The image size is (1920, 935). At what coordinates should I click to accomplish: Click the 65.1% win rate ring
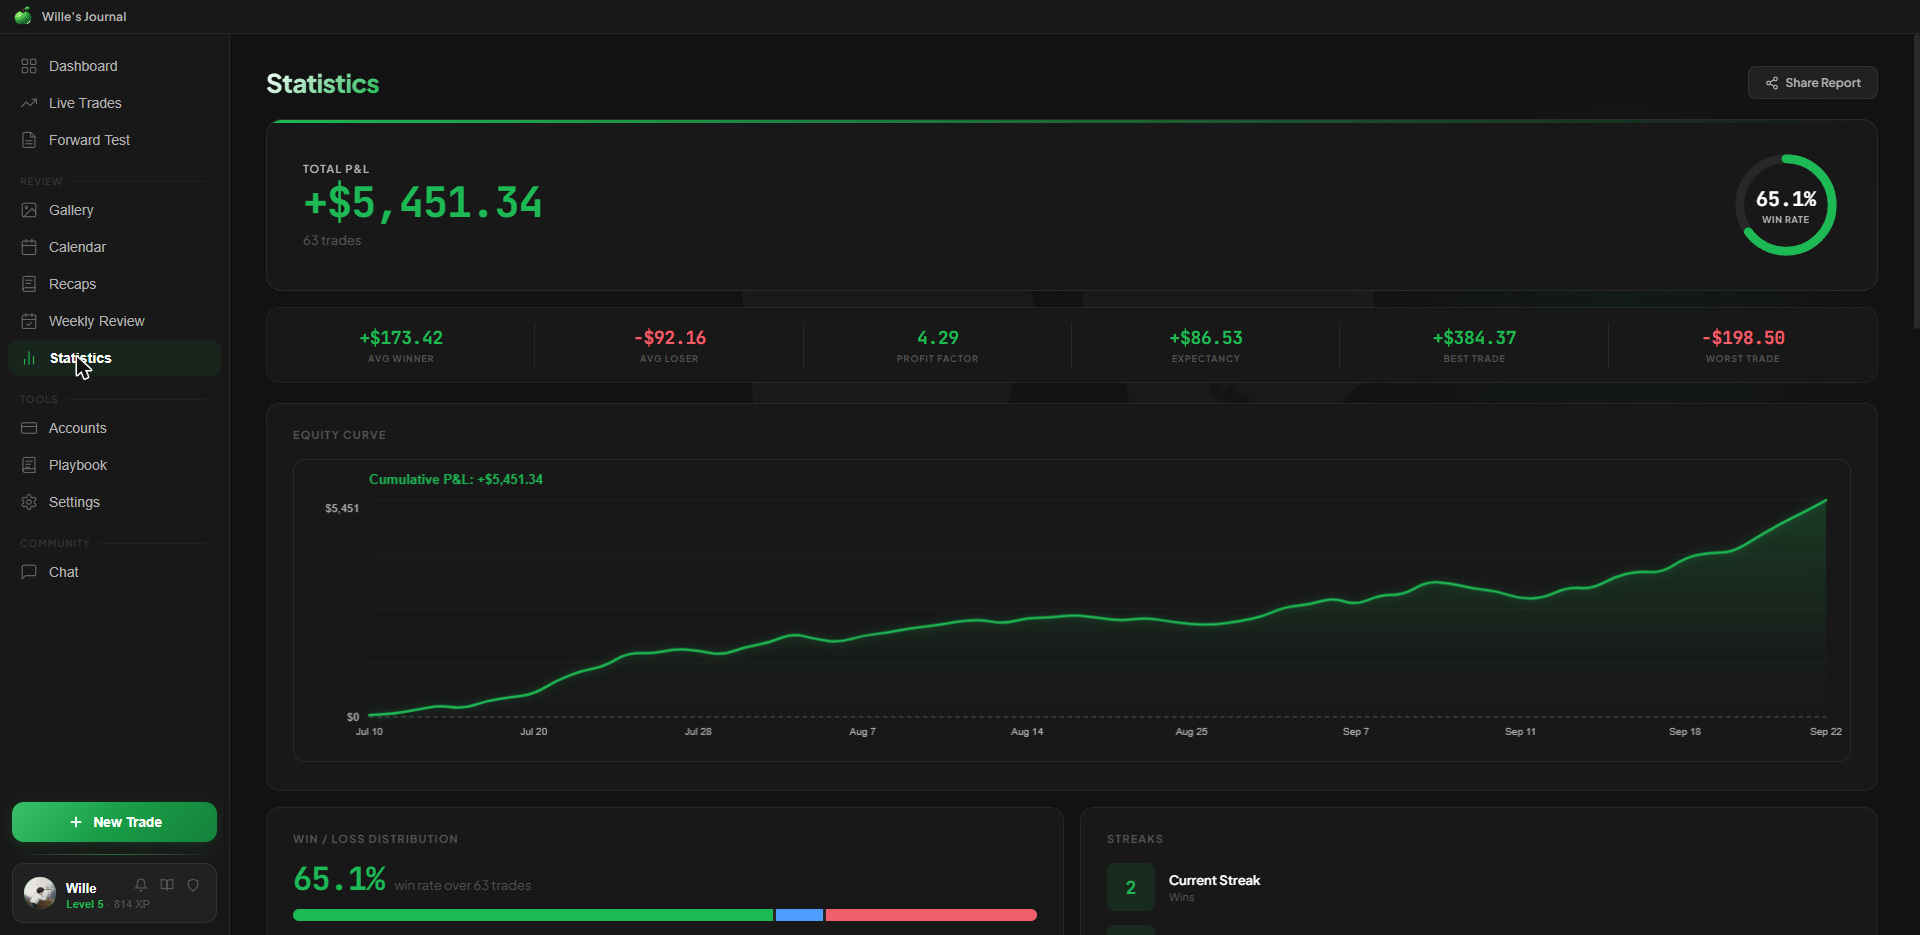tap(1786, 205)
